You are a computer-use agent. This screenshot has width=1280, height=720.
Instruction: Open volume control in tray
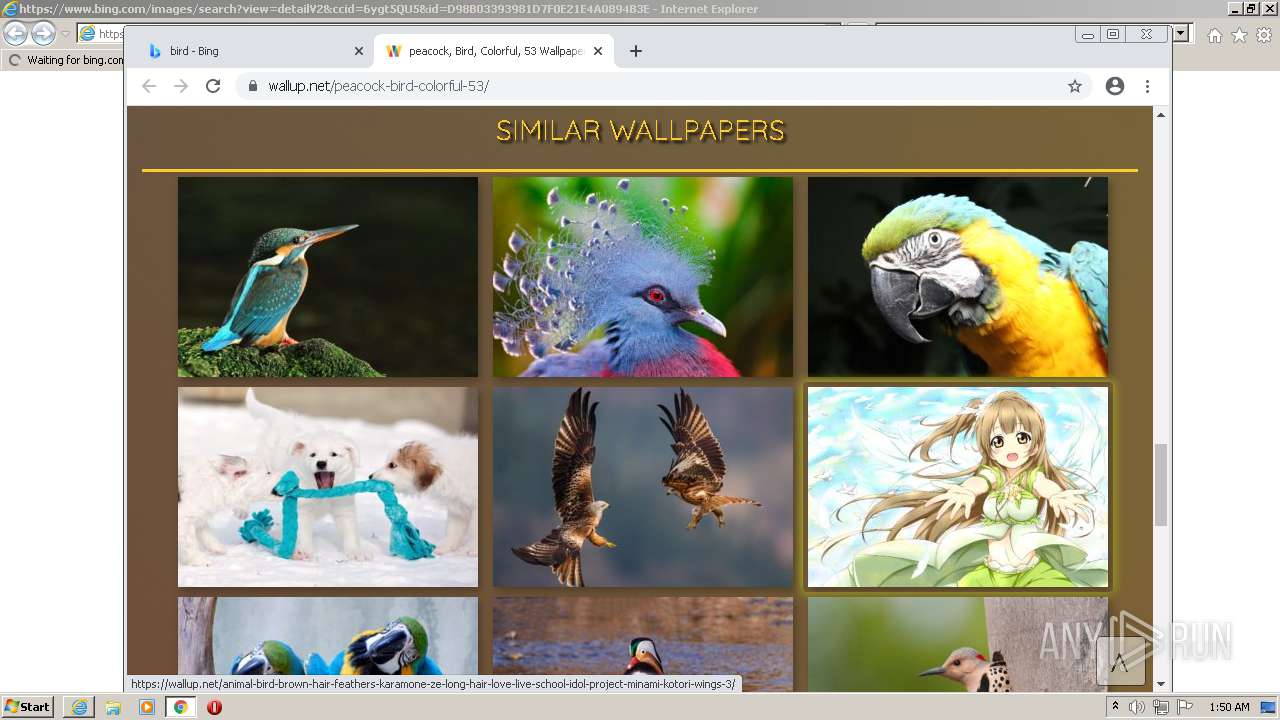point(1137,707)
